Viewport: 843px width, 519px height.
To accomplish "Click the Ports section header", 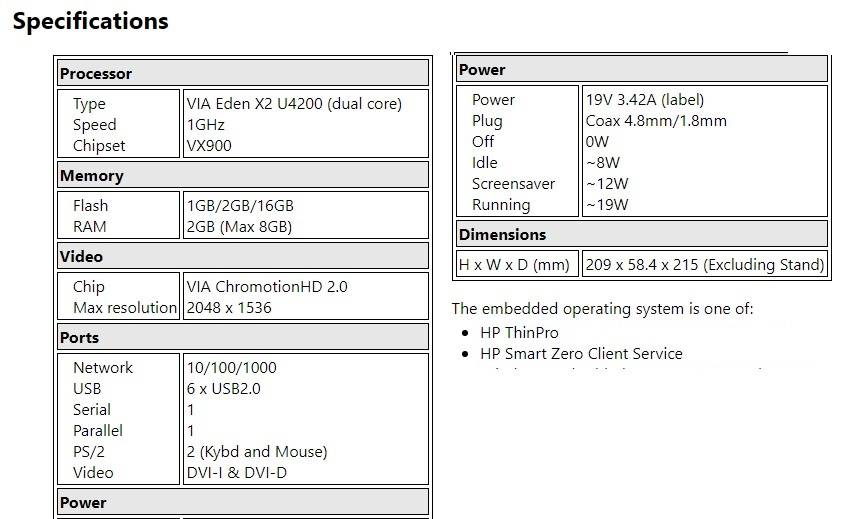I will [x=80, y=338].
